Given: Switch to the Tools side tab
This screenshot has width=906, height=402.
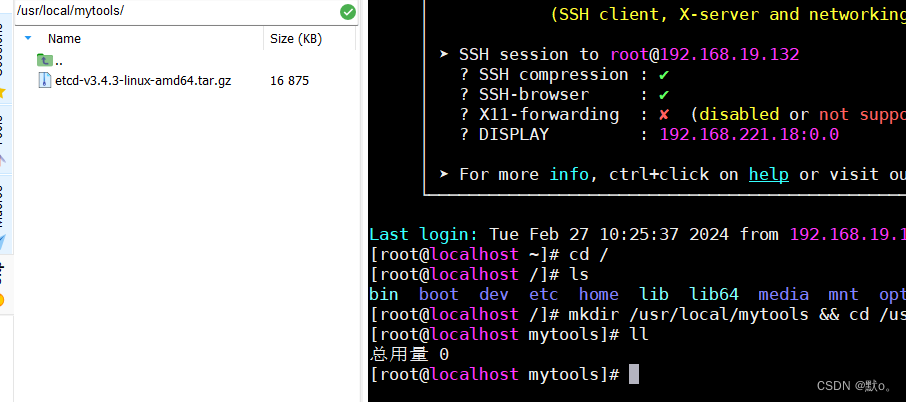Looking at the screenshot, I should click(x=3, y=135).
